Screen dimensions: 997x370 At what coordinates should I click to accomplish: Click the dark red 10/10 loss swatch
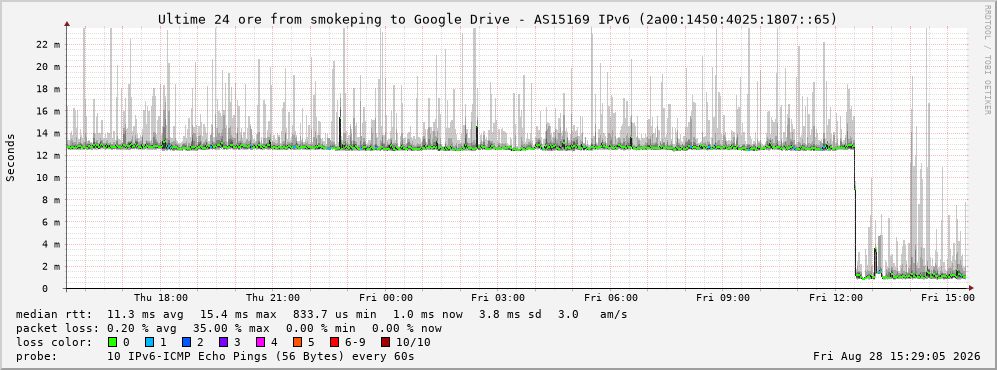coord(387,342)
